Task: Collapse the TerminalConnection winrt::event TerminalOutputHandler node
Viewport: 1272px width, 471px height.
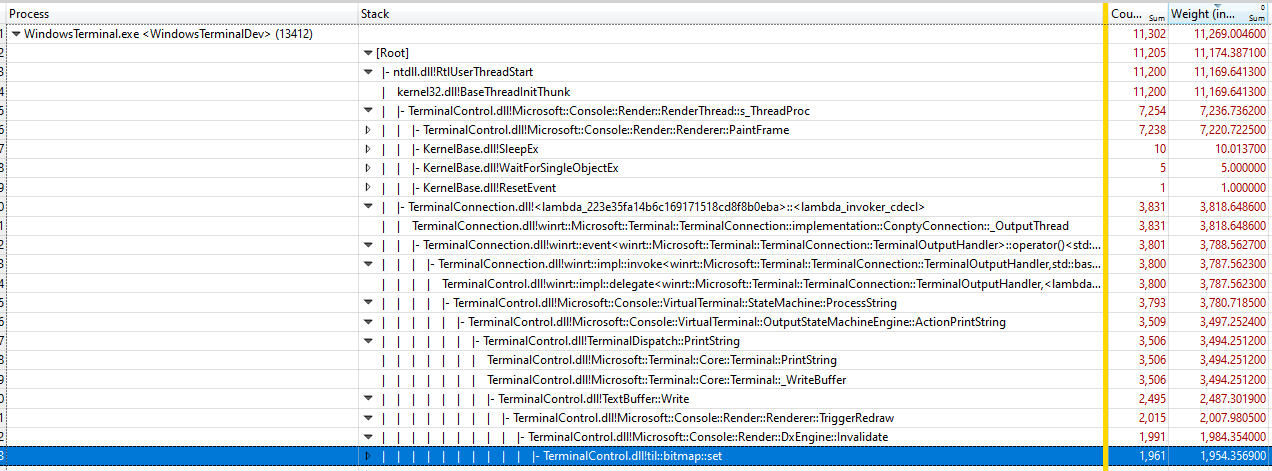Action: pos(368,245)
